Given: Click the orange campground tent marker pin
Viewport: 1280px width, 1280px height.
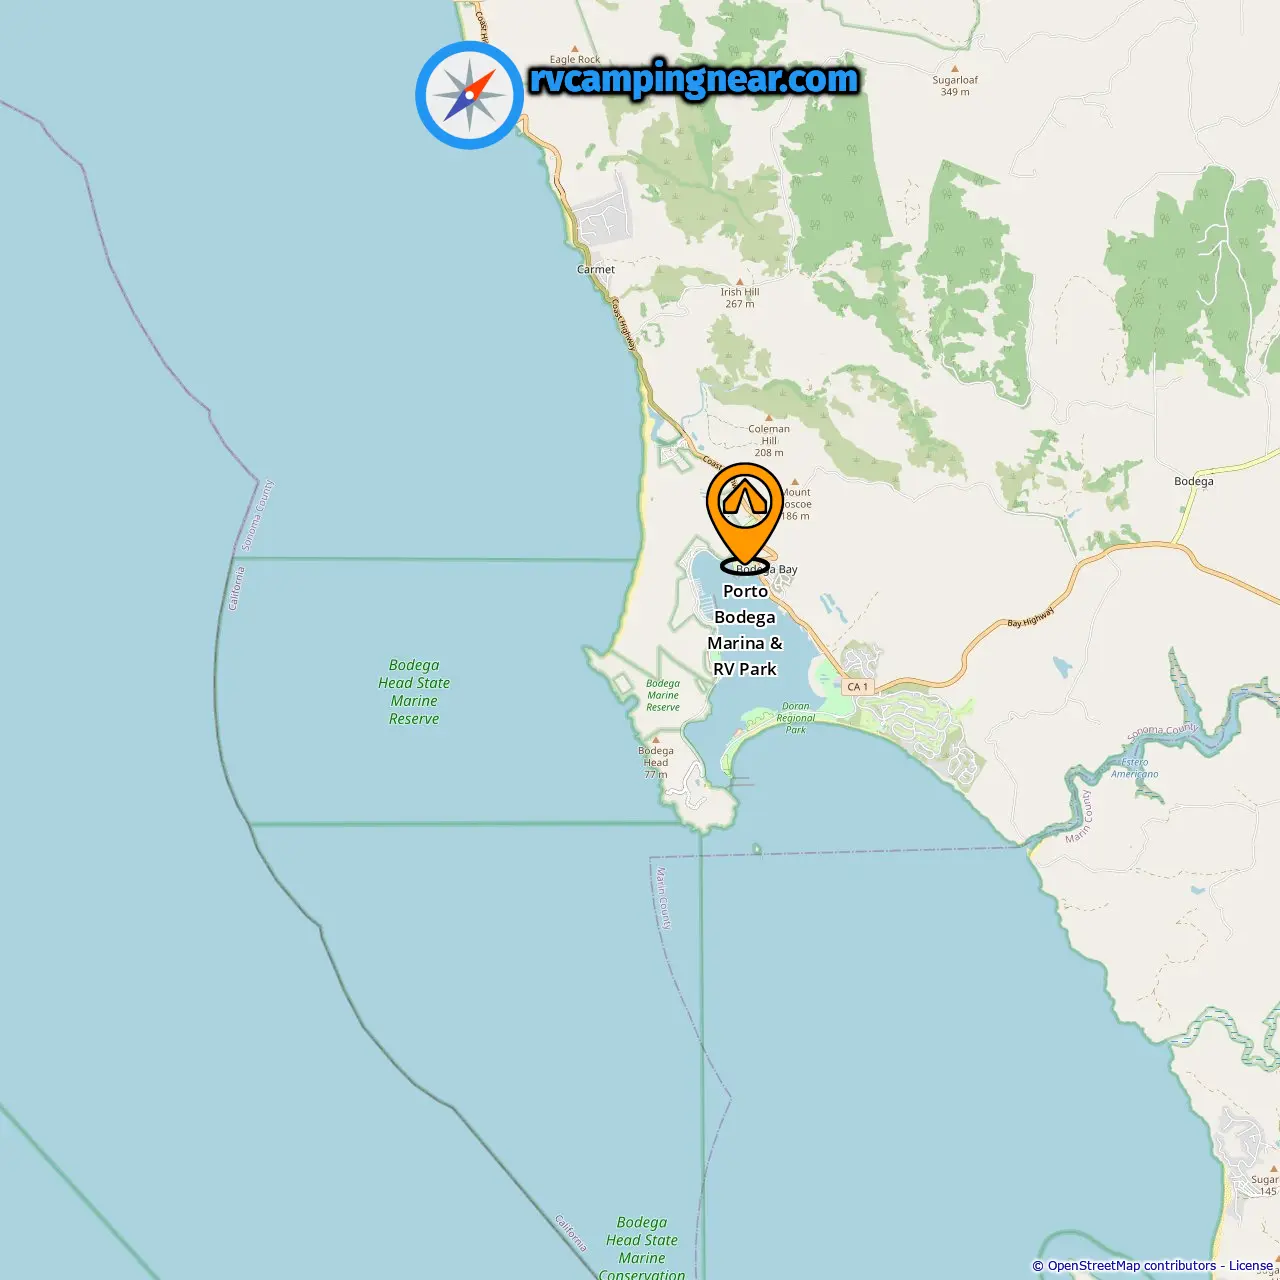Looking at the screenshot, I should [745, 517].
